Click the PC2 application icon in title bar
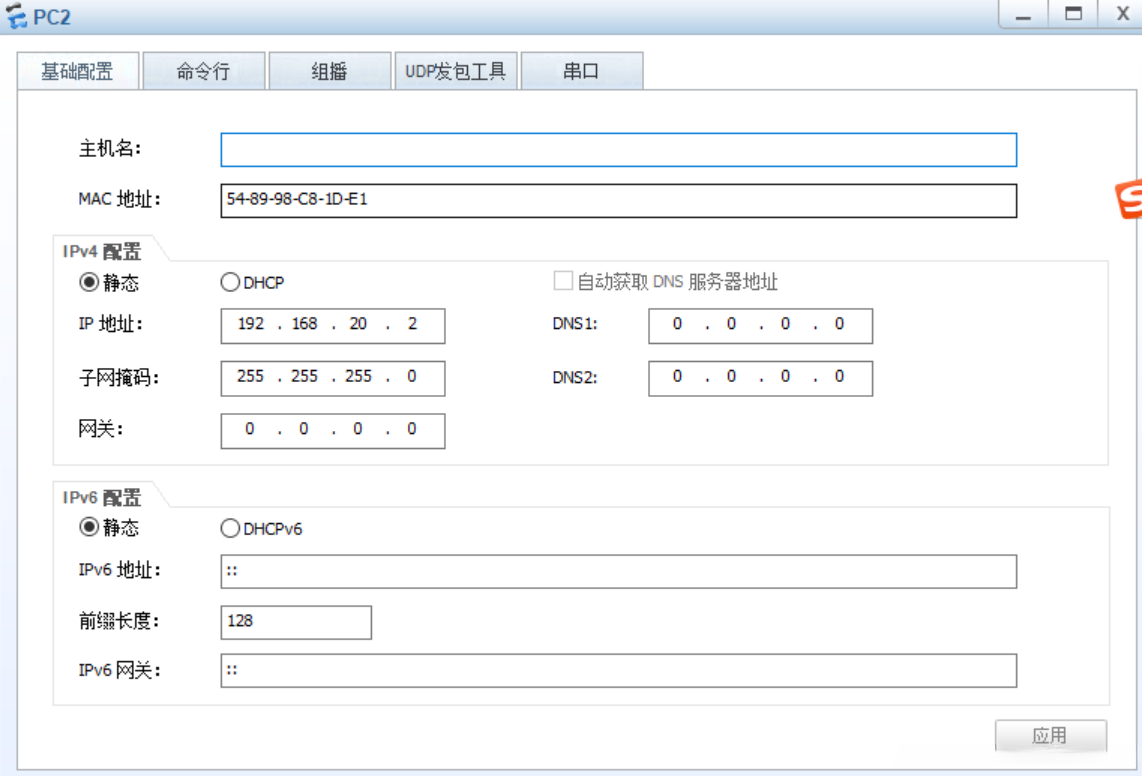 15,15
